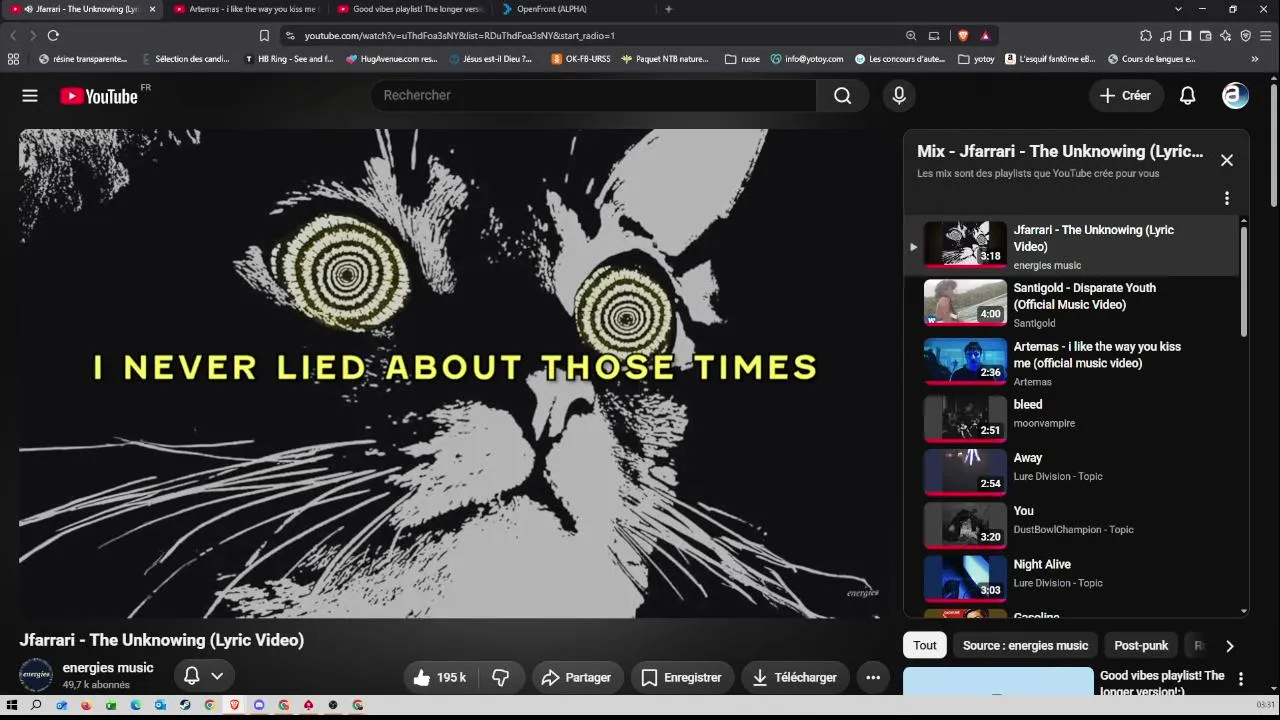Screen dimensions: 1280x720
Task: Close the Jfarrari - The Unknowing browser tab
Action: click(152, 9)
